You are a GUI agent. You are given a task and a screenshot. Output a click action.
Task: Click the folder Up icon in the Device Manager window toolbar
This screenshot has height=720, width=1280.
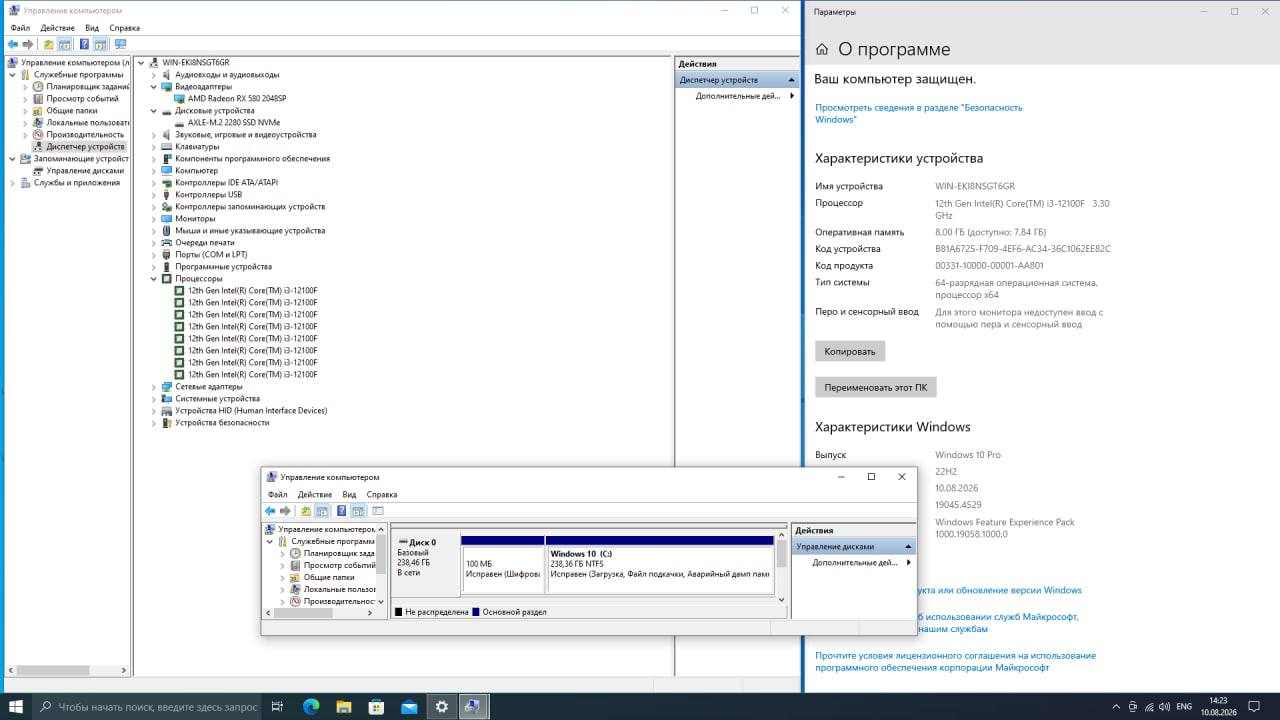(x=48, y=44)
